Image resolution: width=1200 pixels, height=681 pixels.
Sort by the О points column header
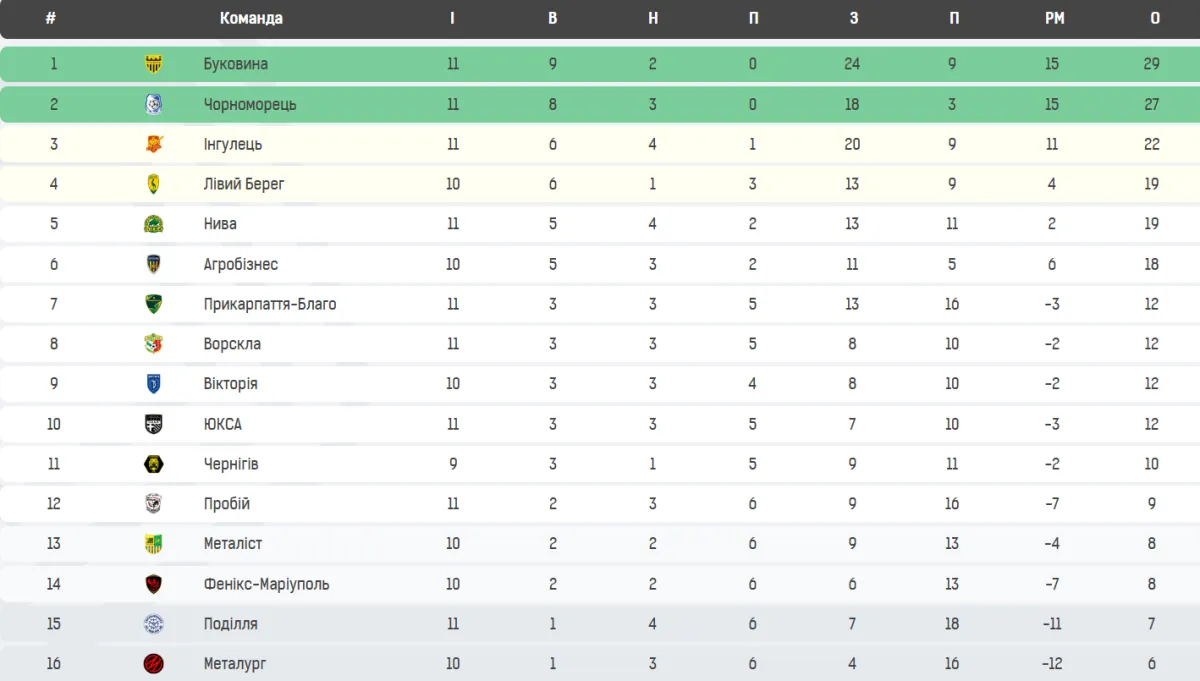pos(1155,18)
